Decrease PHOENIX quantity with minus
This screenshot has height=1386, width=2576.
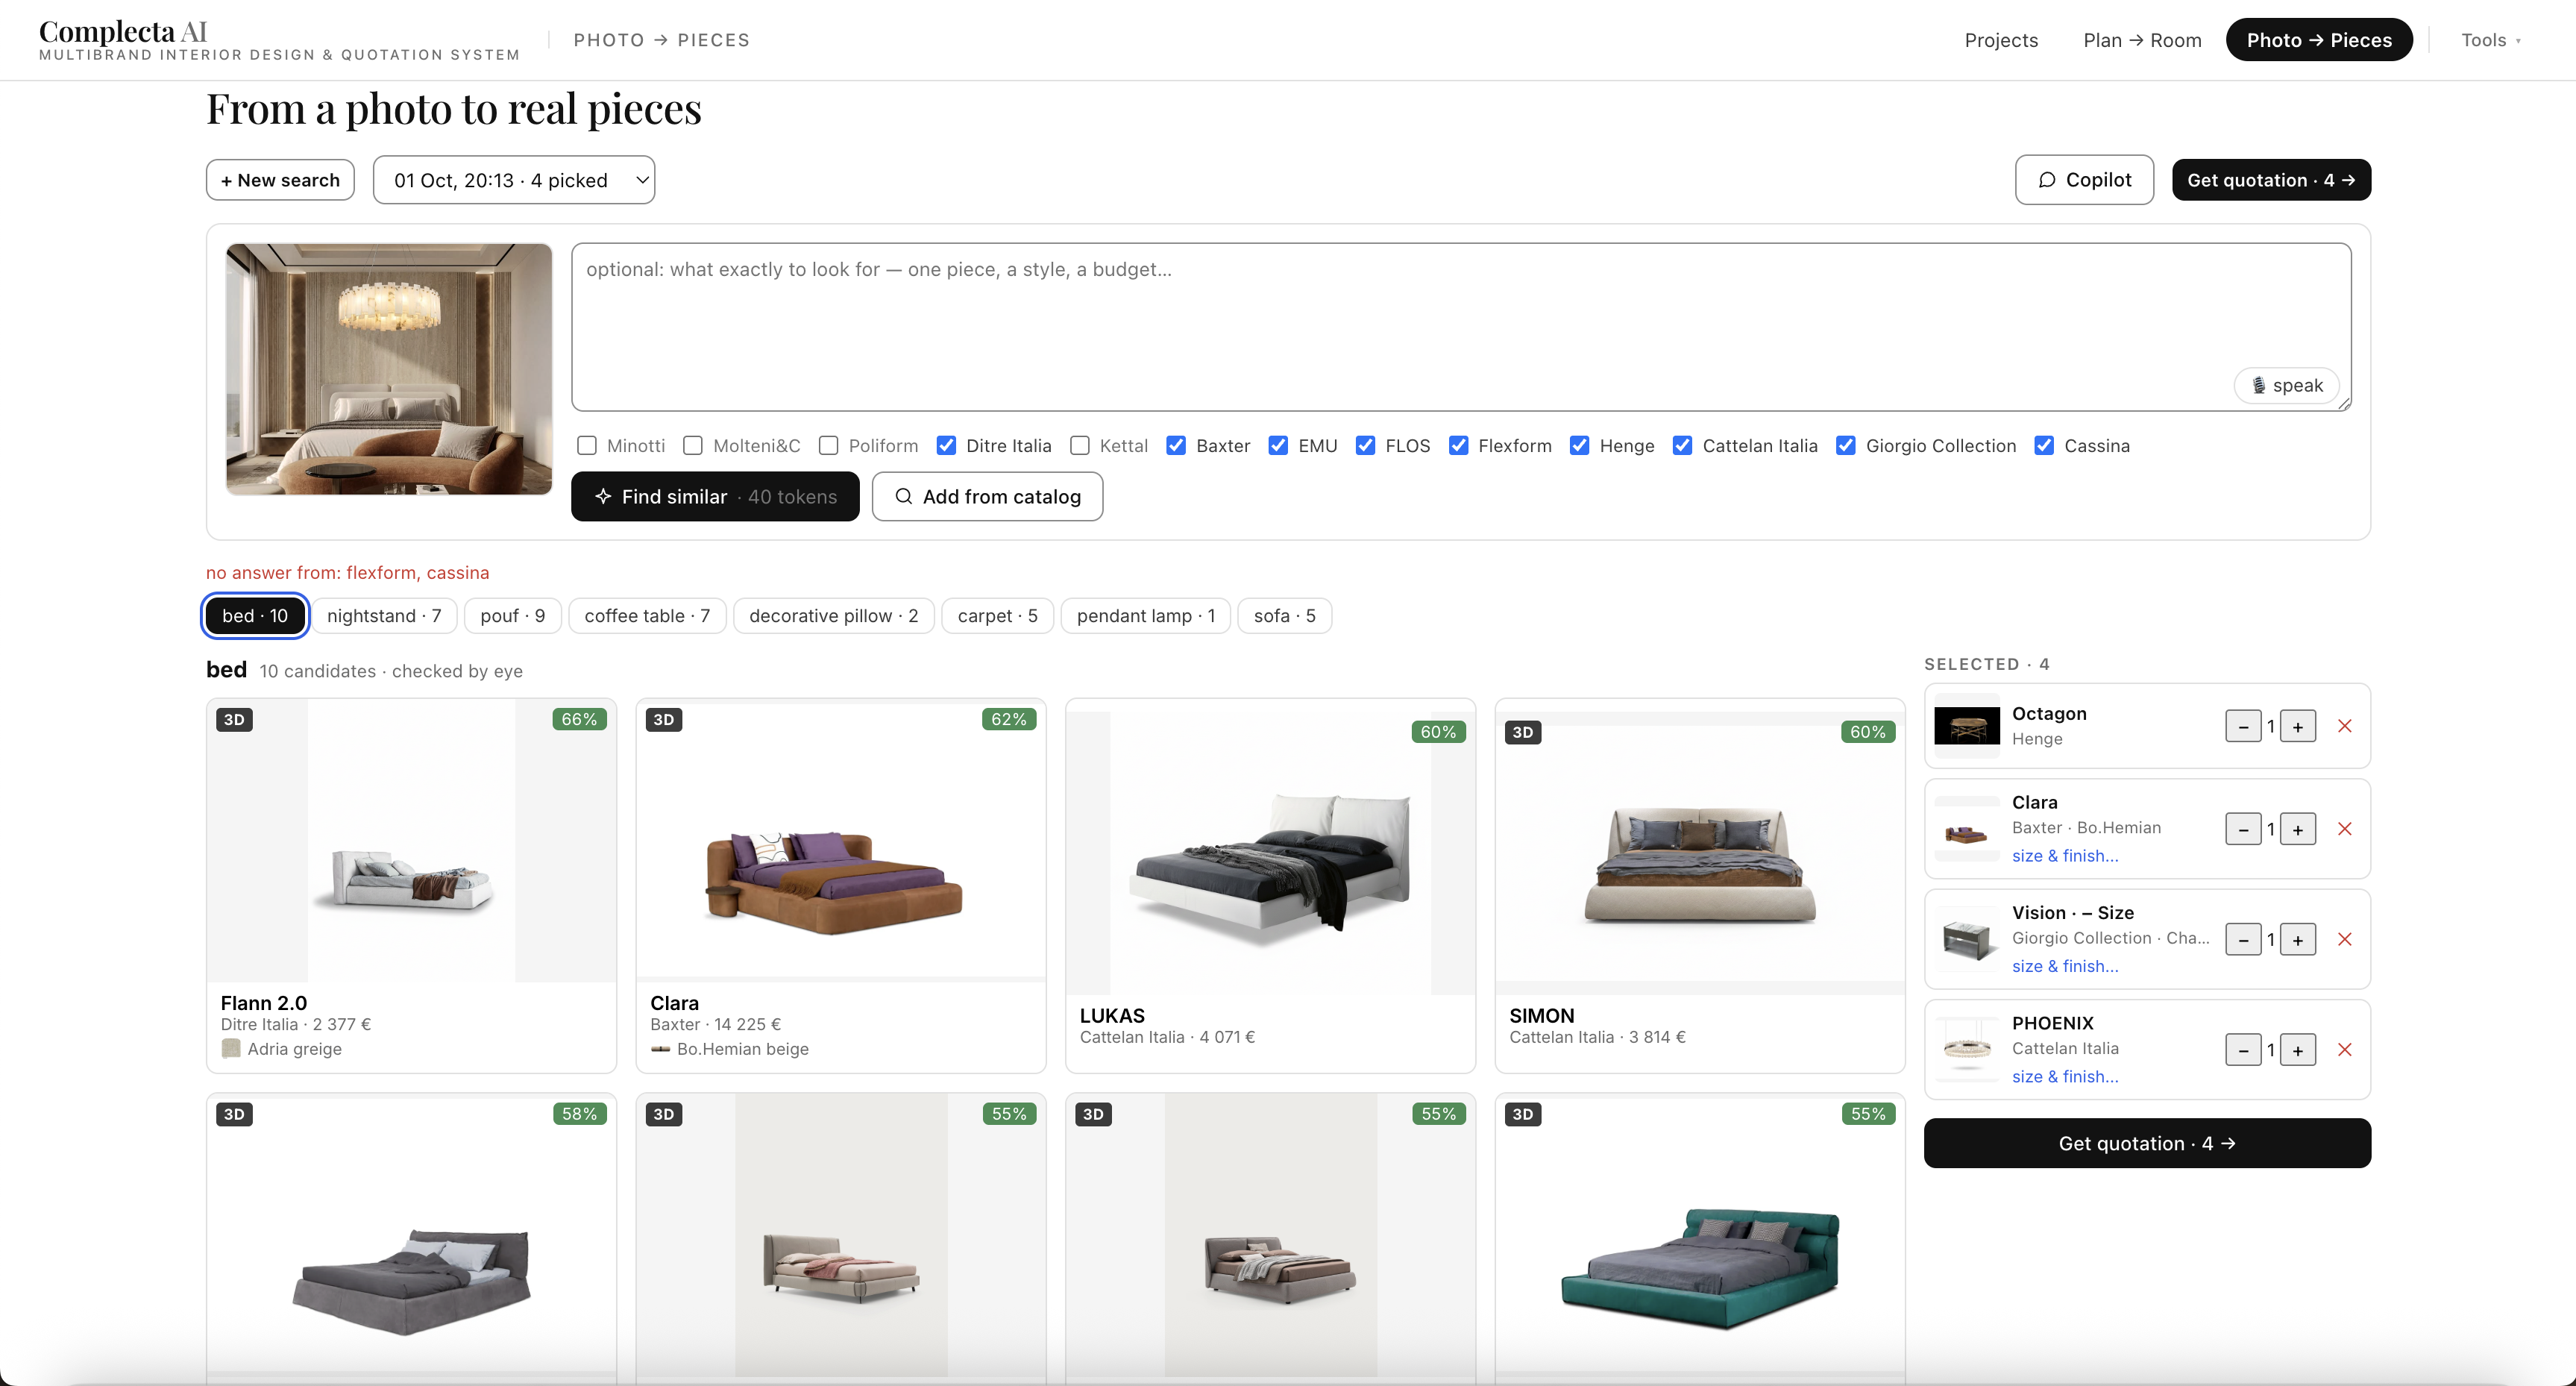pos(2243,1050)
